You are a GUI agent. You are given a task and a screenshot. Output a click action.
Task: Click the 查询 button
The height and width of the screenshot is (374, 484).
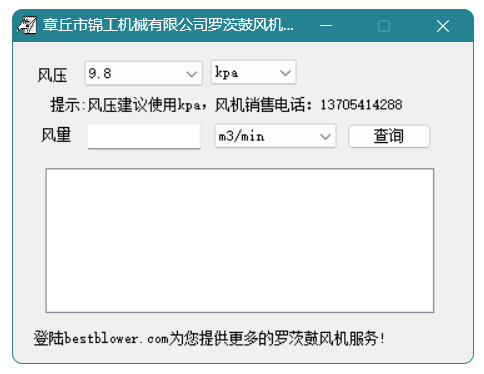click(x=389, y=136)
